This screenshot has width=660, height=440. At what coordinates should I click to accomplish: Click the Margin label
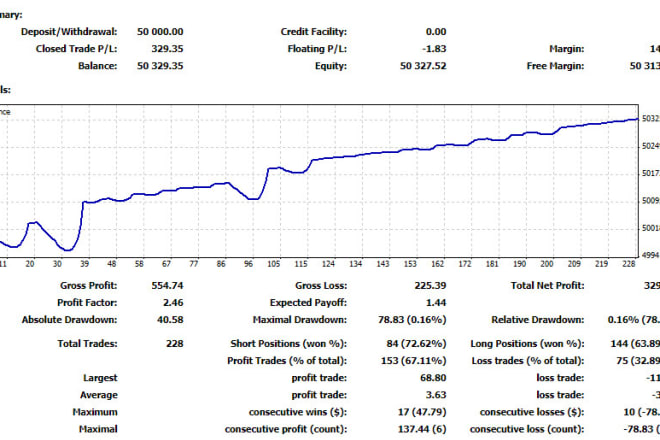coord(567,49)
